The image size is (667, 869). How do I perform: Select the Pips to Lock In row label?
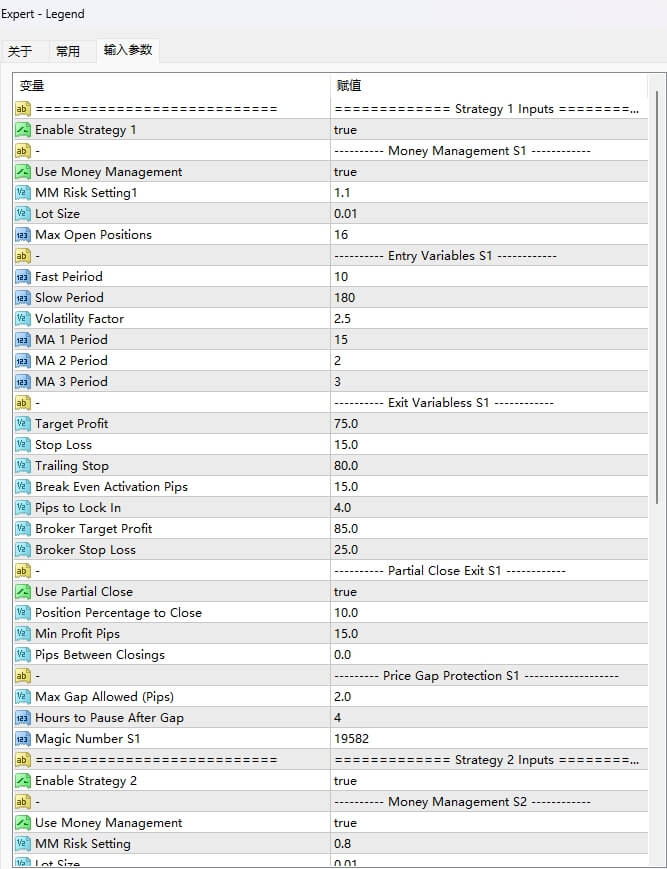pyautogui.click(x=78, y=508)
